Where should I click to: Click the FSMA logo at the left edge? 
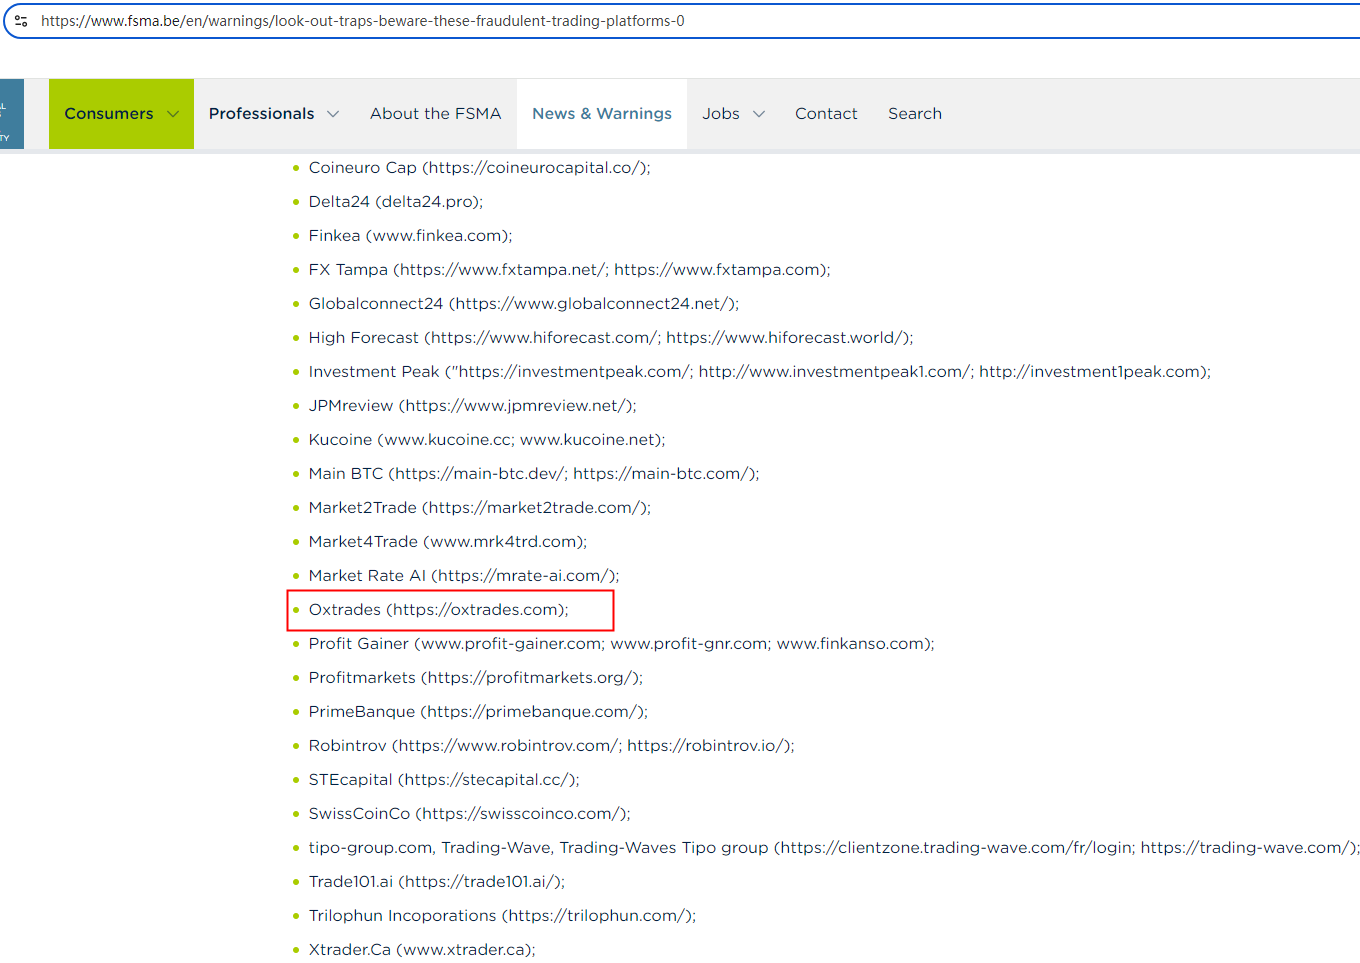point(11,114)
